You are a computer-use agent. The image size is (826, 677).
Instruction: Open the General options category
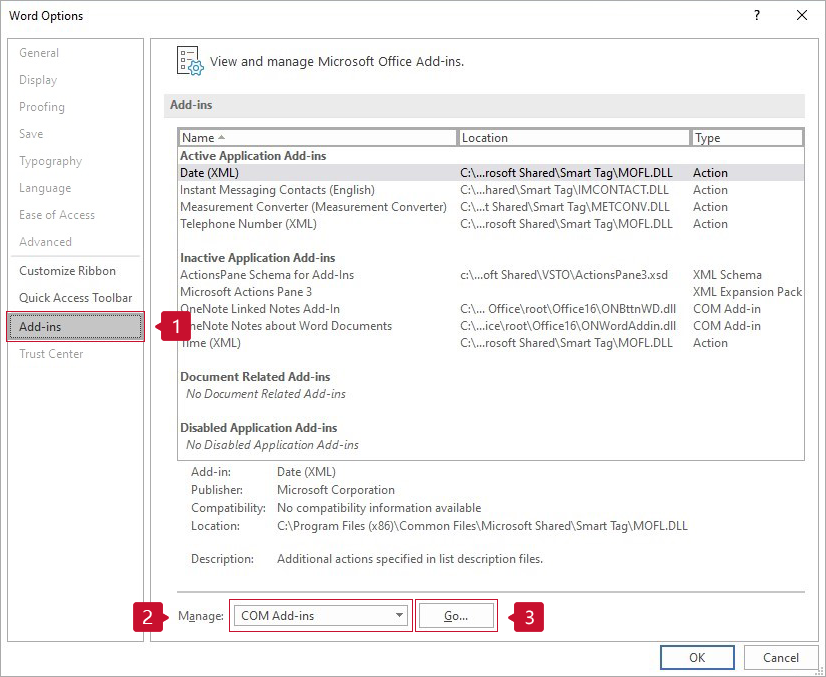point(39,53)
